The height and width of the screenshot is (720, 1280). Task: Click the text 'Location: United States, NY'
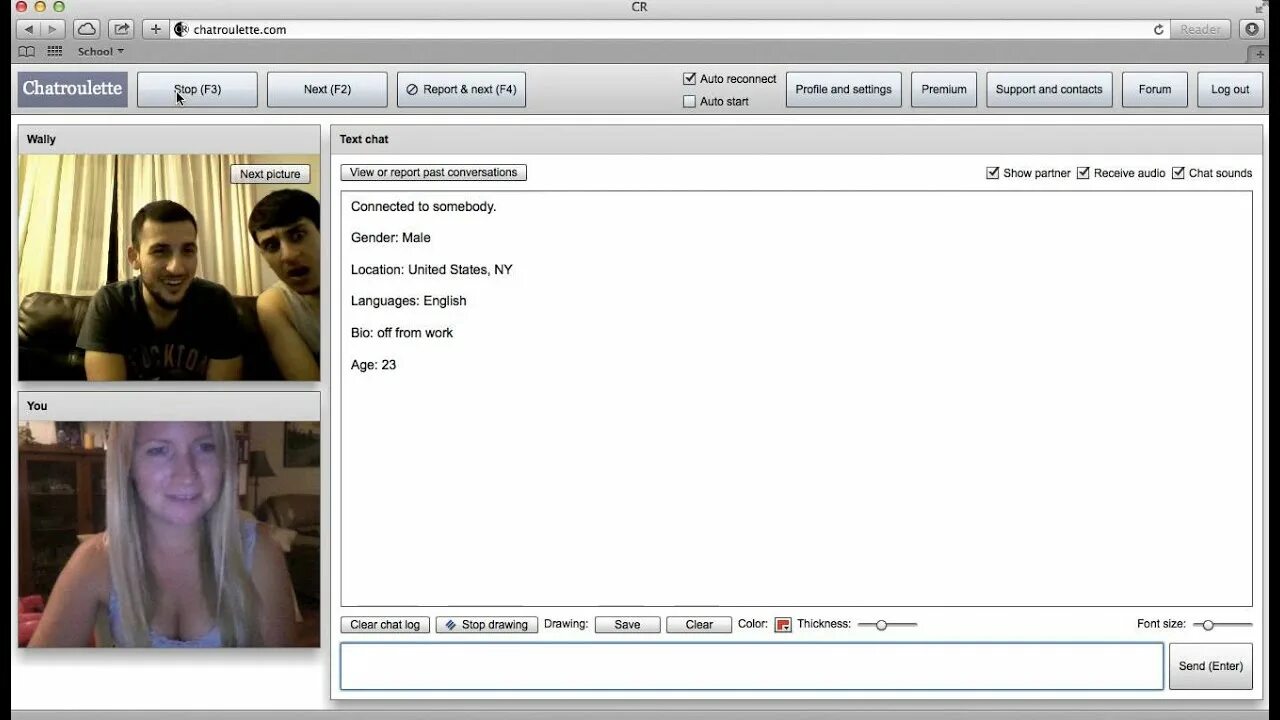[431, 269]
